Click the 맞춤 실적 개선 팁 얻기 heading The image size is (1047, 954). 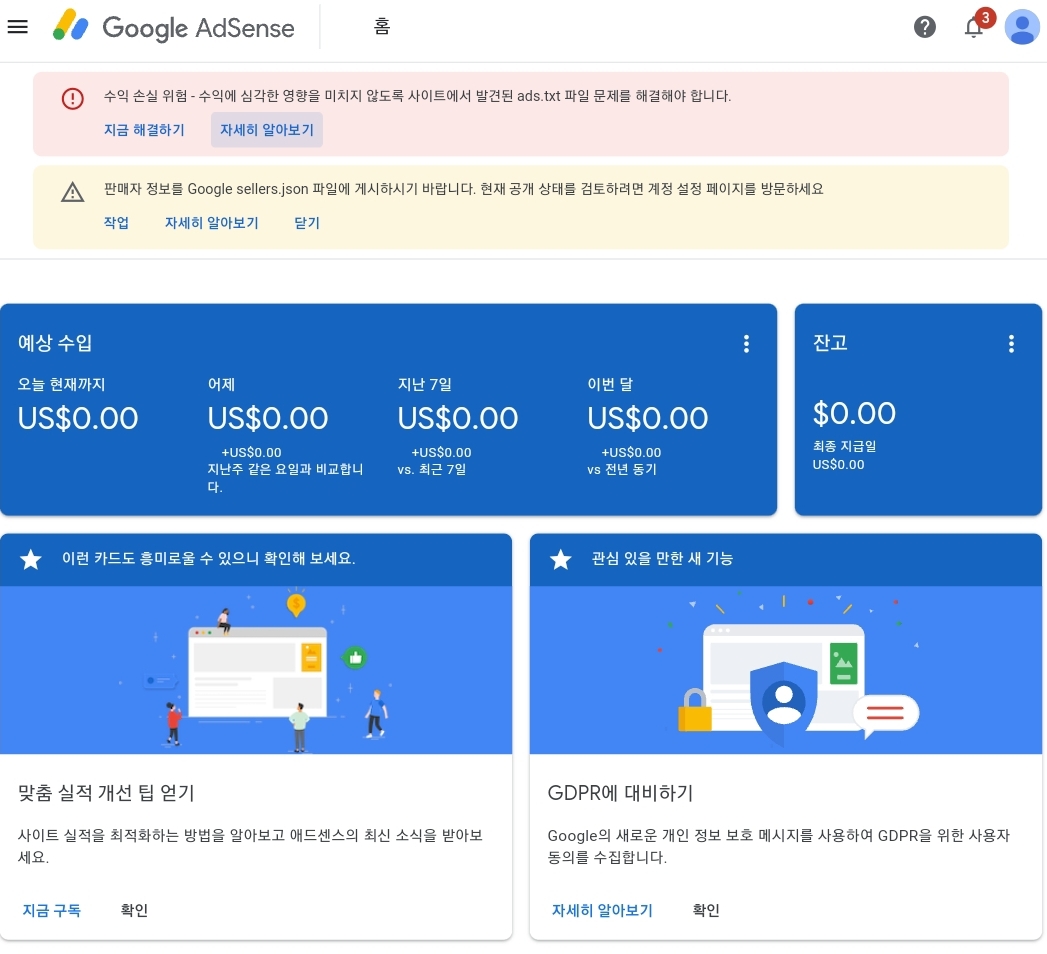point(106,792)
